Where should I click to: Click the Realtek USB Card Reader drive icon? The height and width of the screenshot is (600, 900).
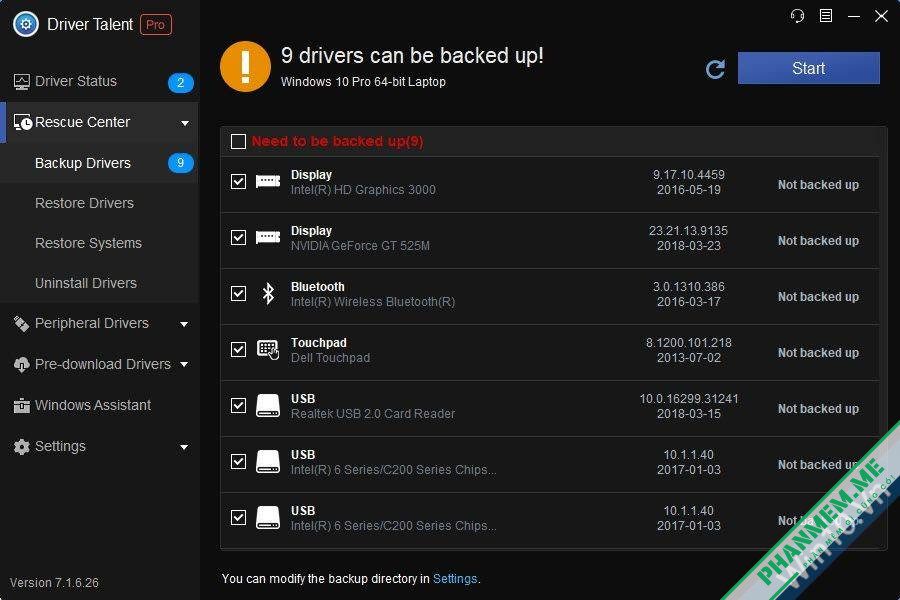(268, 405)
